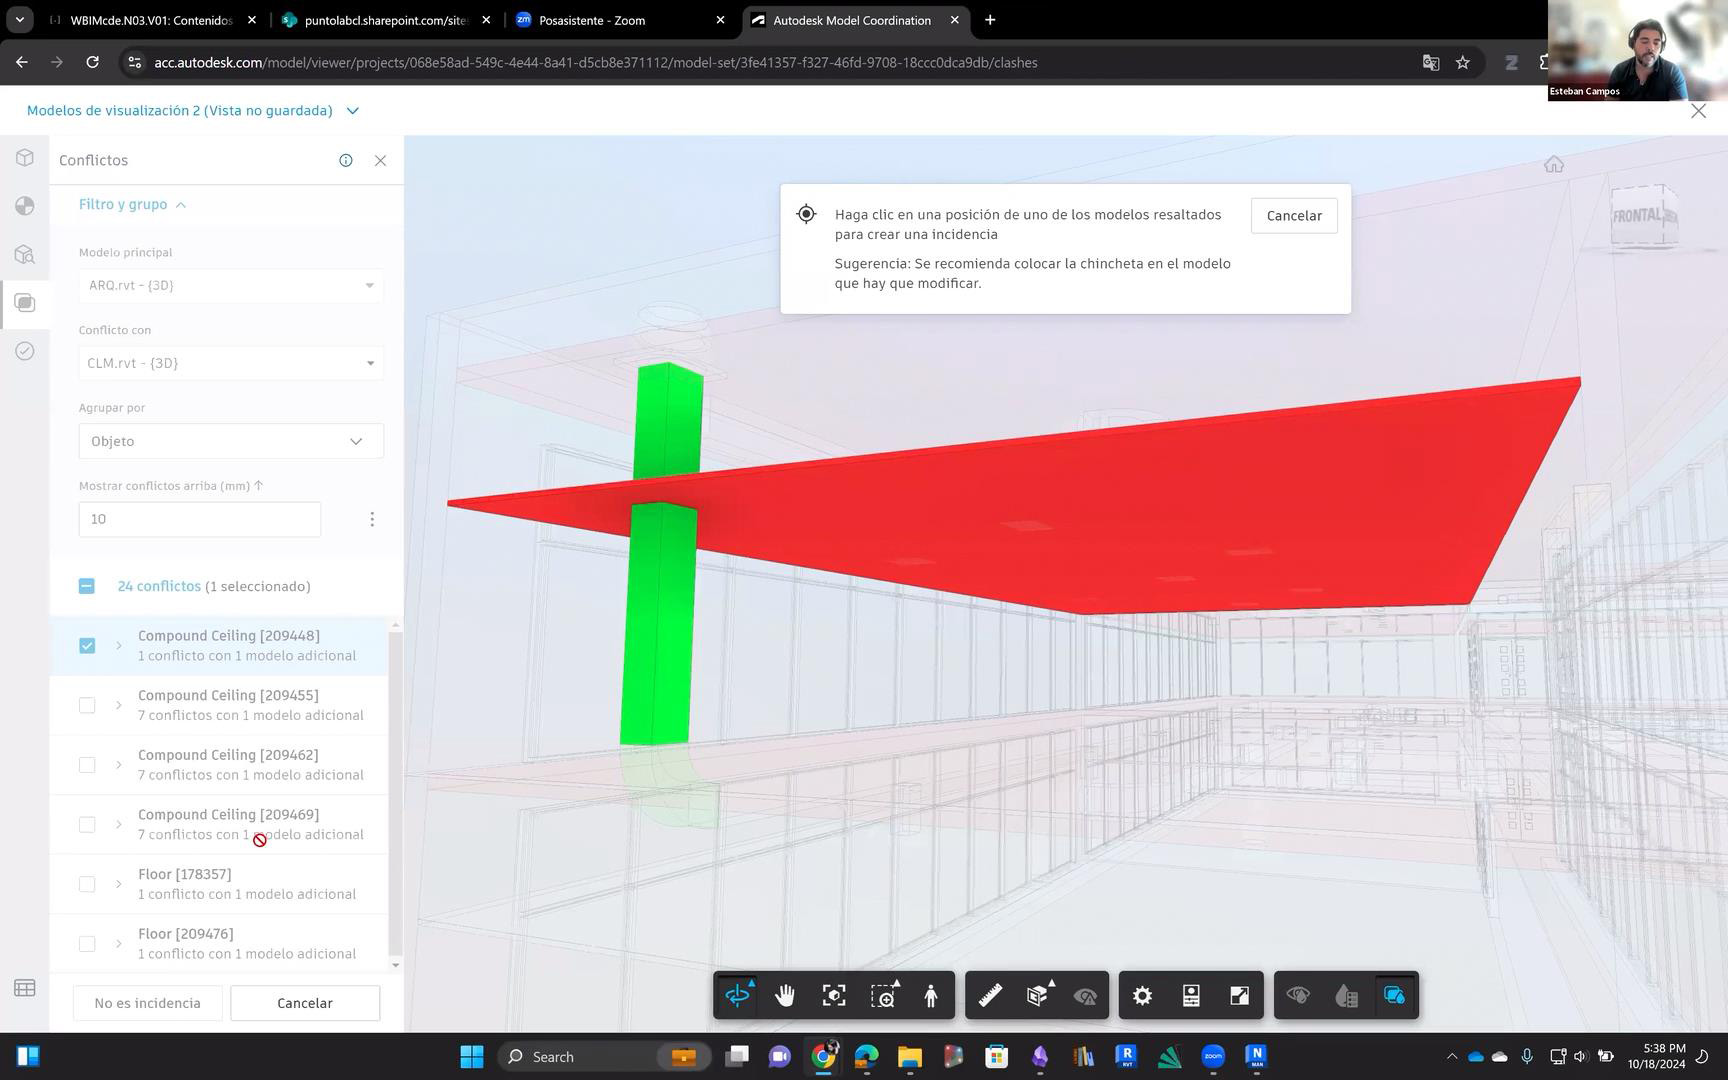The width and height of the screenshot is (1728, 1080).
Task: Click the Mostrar conflictos arriba input field
Action: (x=200, y=519)
